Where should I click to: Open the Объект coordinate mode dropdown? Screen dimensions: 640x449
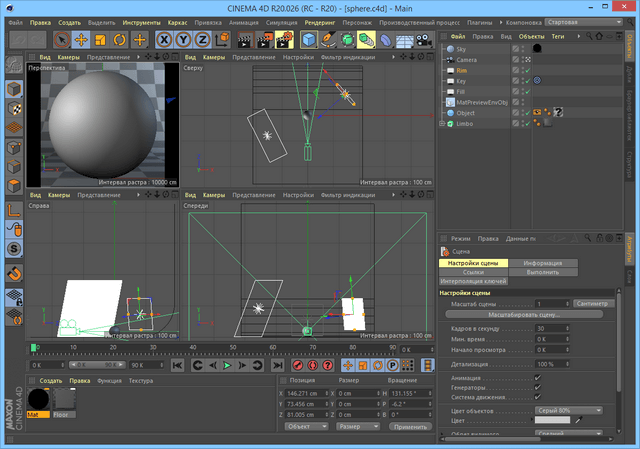click(304, 426)
